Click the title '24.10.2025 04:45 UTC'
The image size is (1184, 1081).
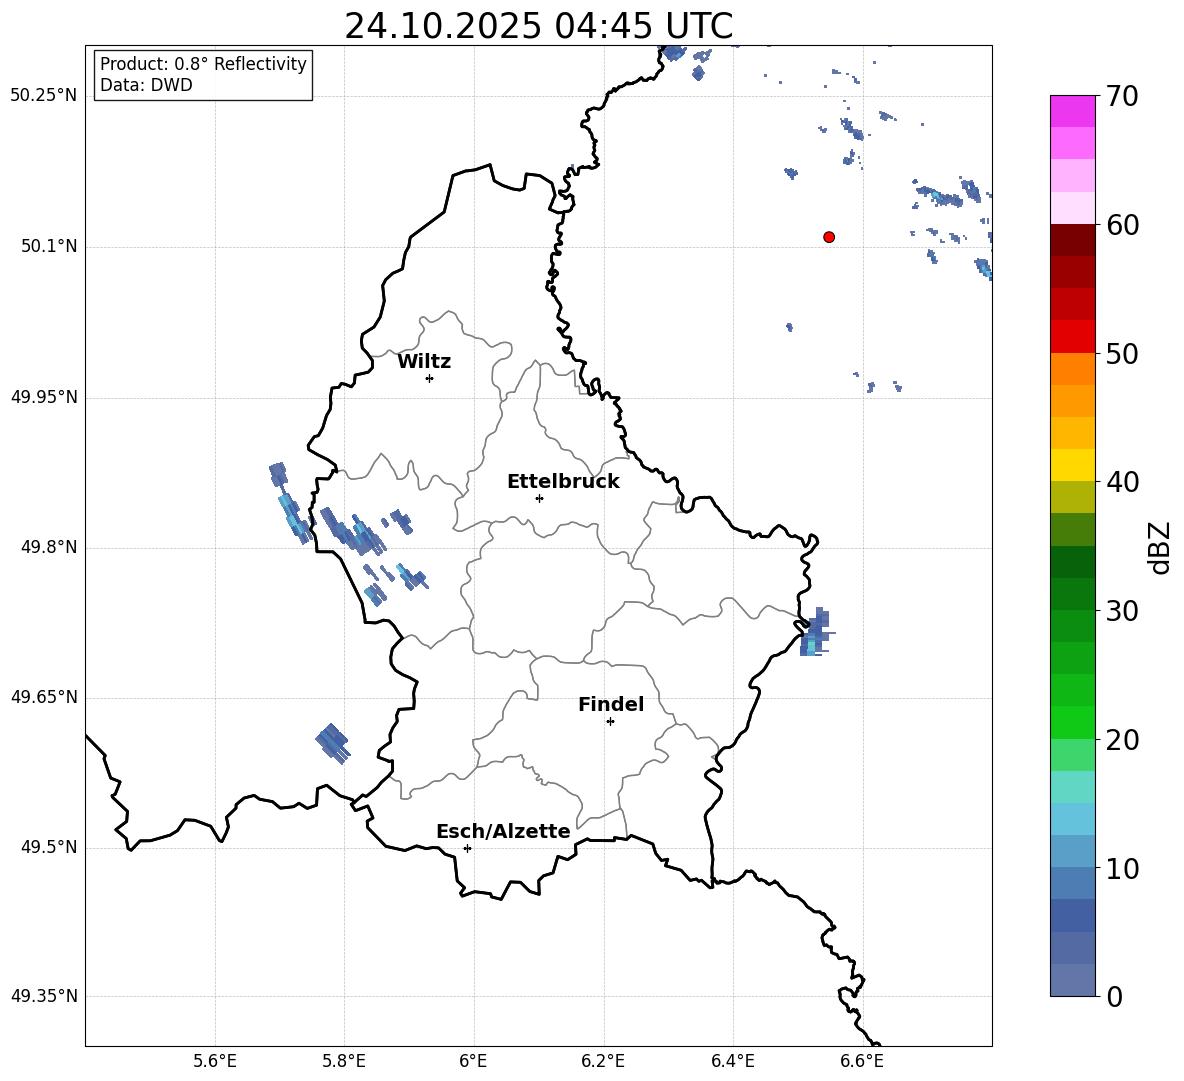538,26
